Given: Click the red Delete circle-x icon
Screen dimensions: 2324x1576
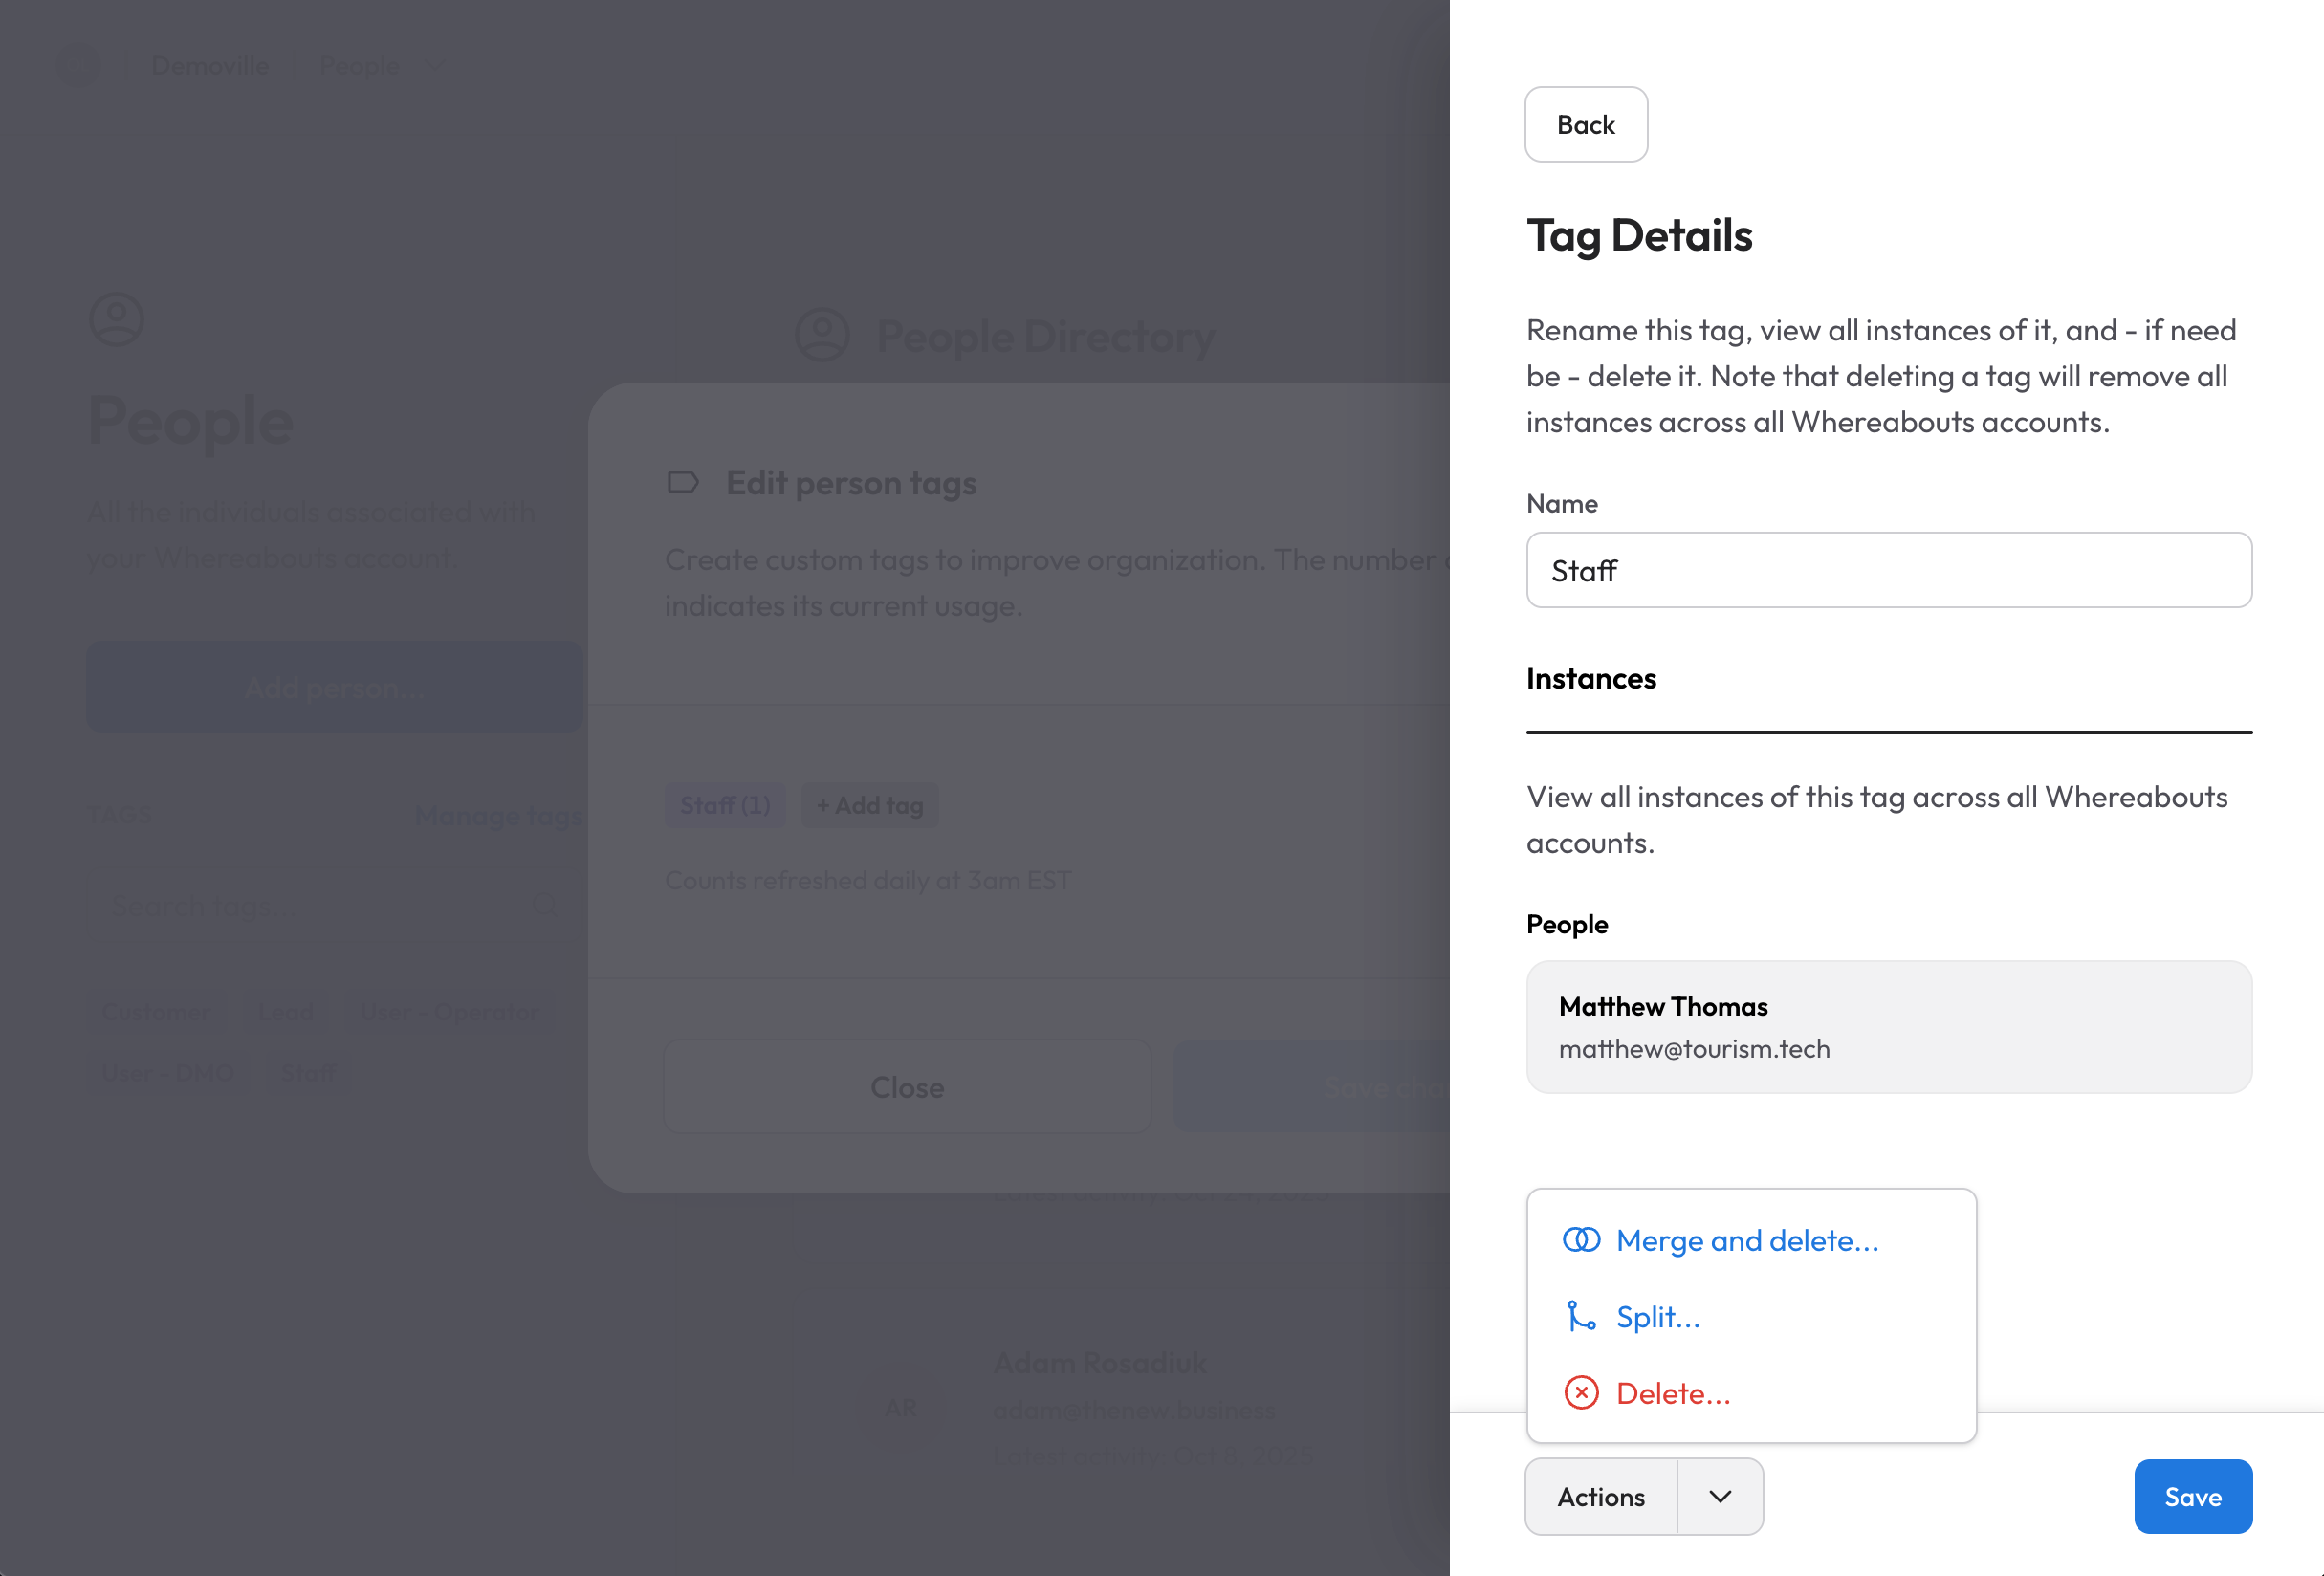Looking at the screenshot, I should pyautogui.click(x=1581, y=1393).
